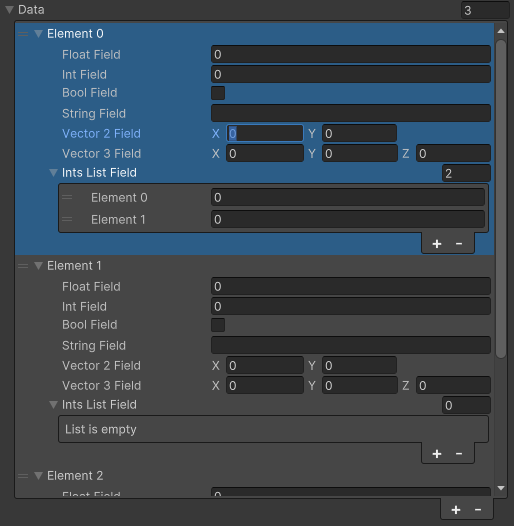514x526 pixels.
Task: Toggle Bool Field checkbox in Element 1
Action: point(218,325)
